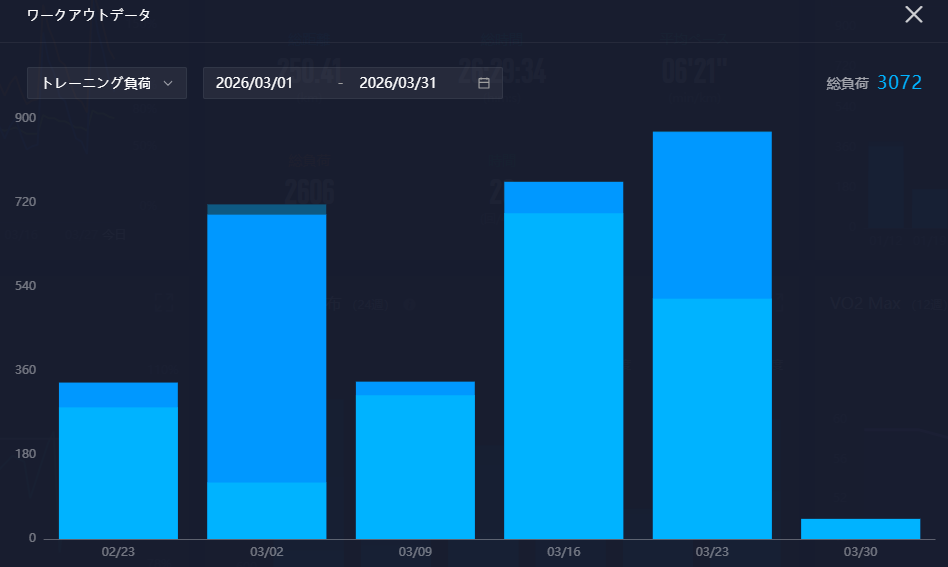Screen dimensions: 948x567
Task: Click the tall light segment of 03/16 bar
Action: click(x=563, y=375)
